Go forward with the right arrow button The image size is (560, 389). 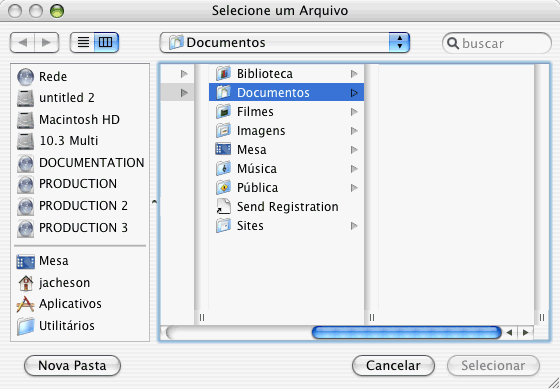46,43
